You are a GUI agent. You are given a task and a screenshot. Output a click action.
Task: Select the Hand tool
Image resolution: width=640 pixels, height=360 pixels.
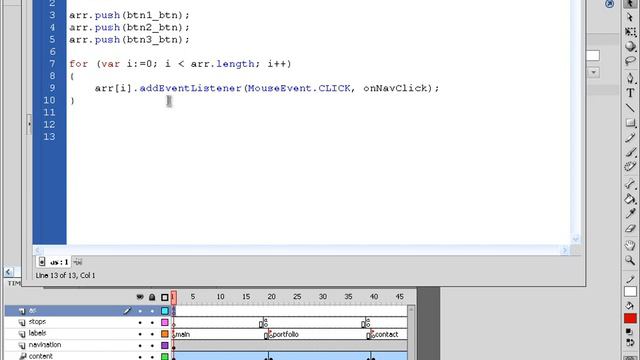point(630,245)
